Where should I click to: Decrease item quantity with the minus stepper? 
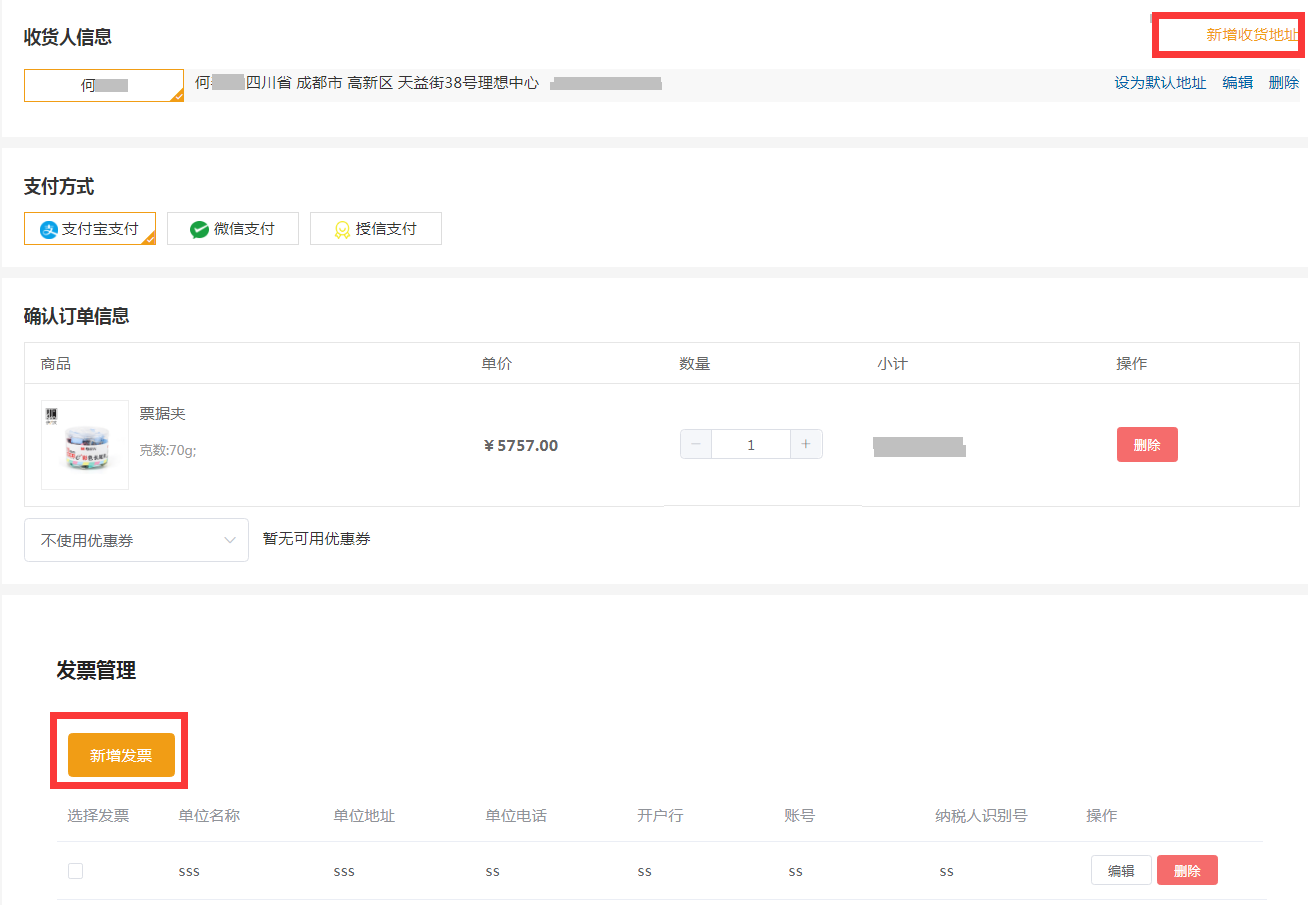point(696,444)
